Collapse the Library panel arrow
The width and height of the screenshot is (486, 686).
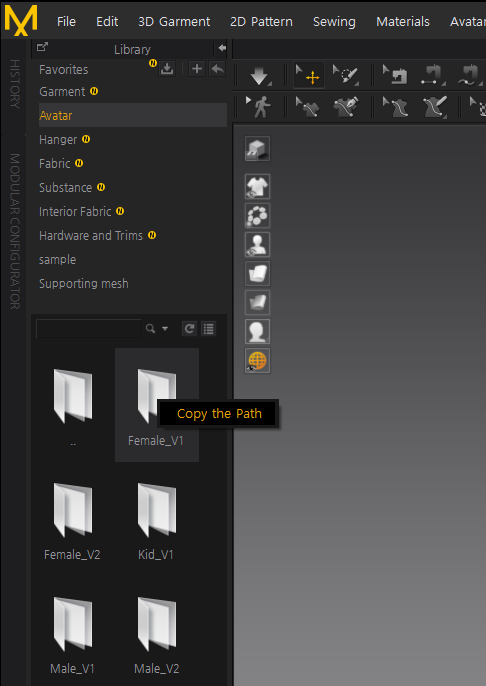(x=222, y=48)
